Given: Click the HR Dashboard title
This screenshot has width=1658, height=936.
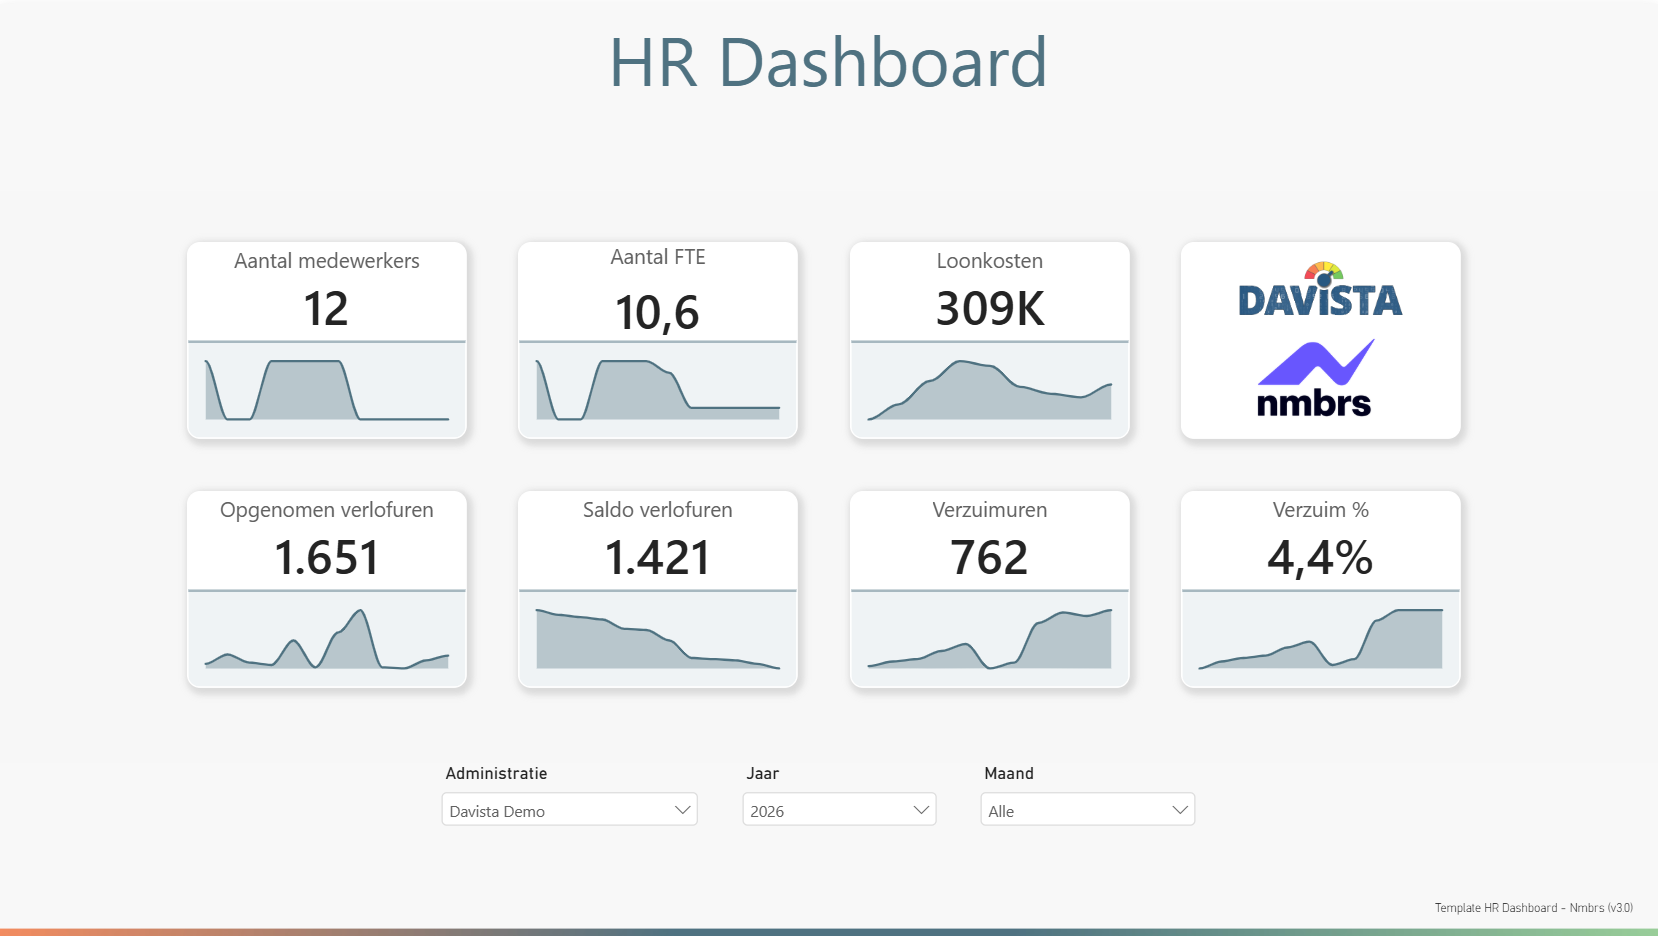Looking at the screenshot, I should 829,63.
